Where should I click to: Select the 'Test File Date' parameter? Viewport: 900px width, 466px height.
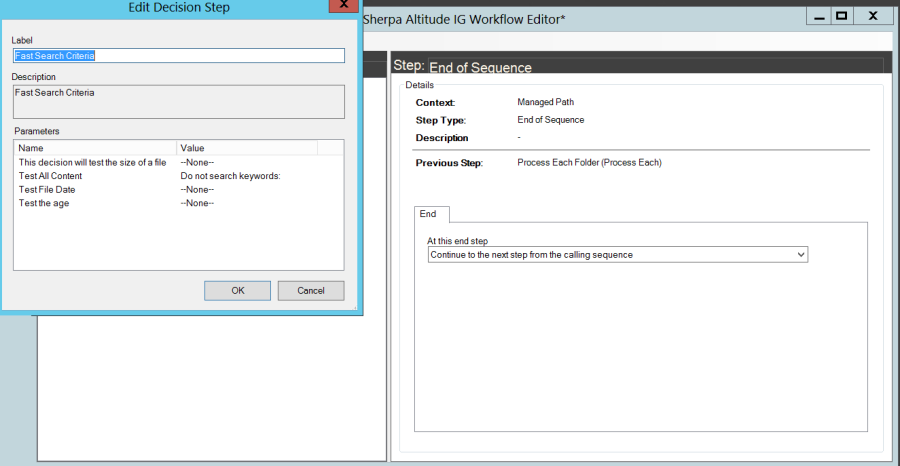[x=47, y=190]
